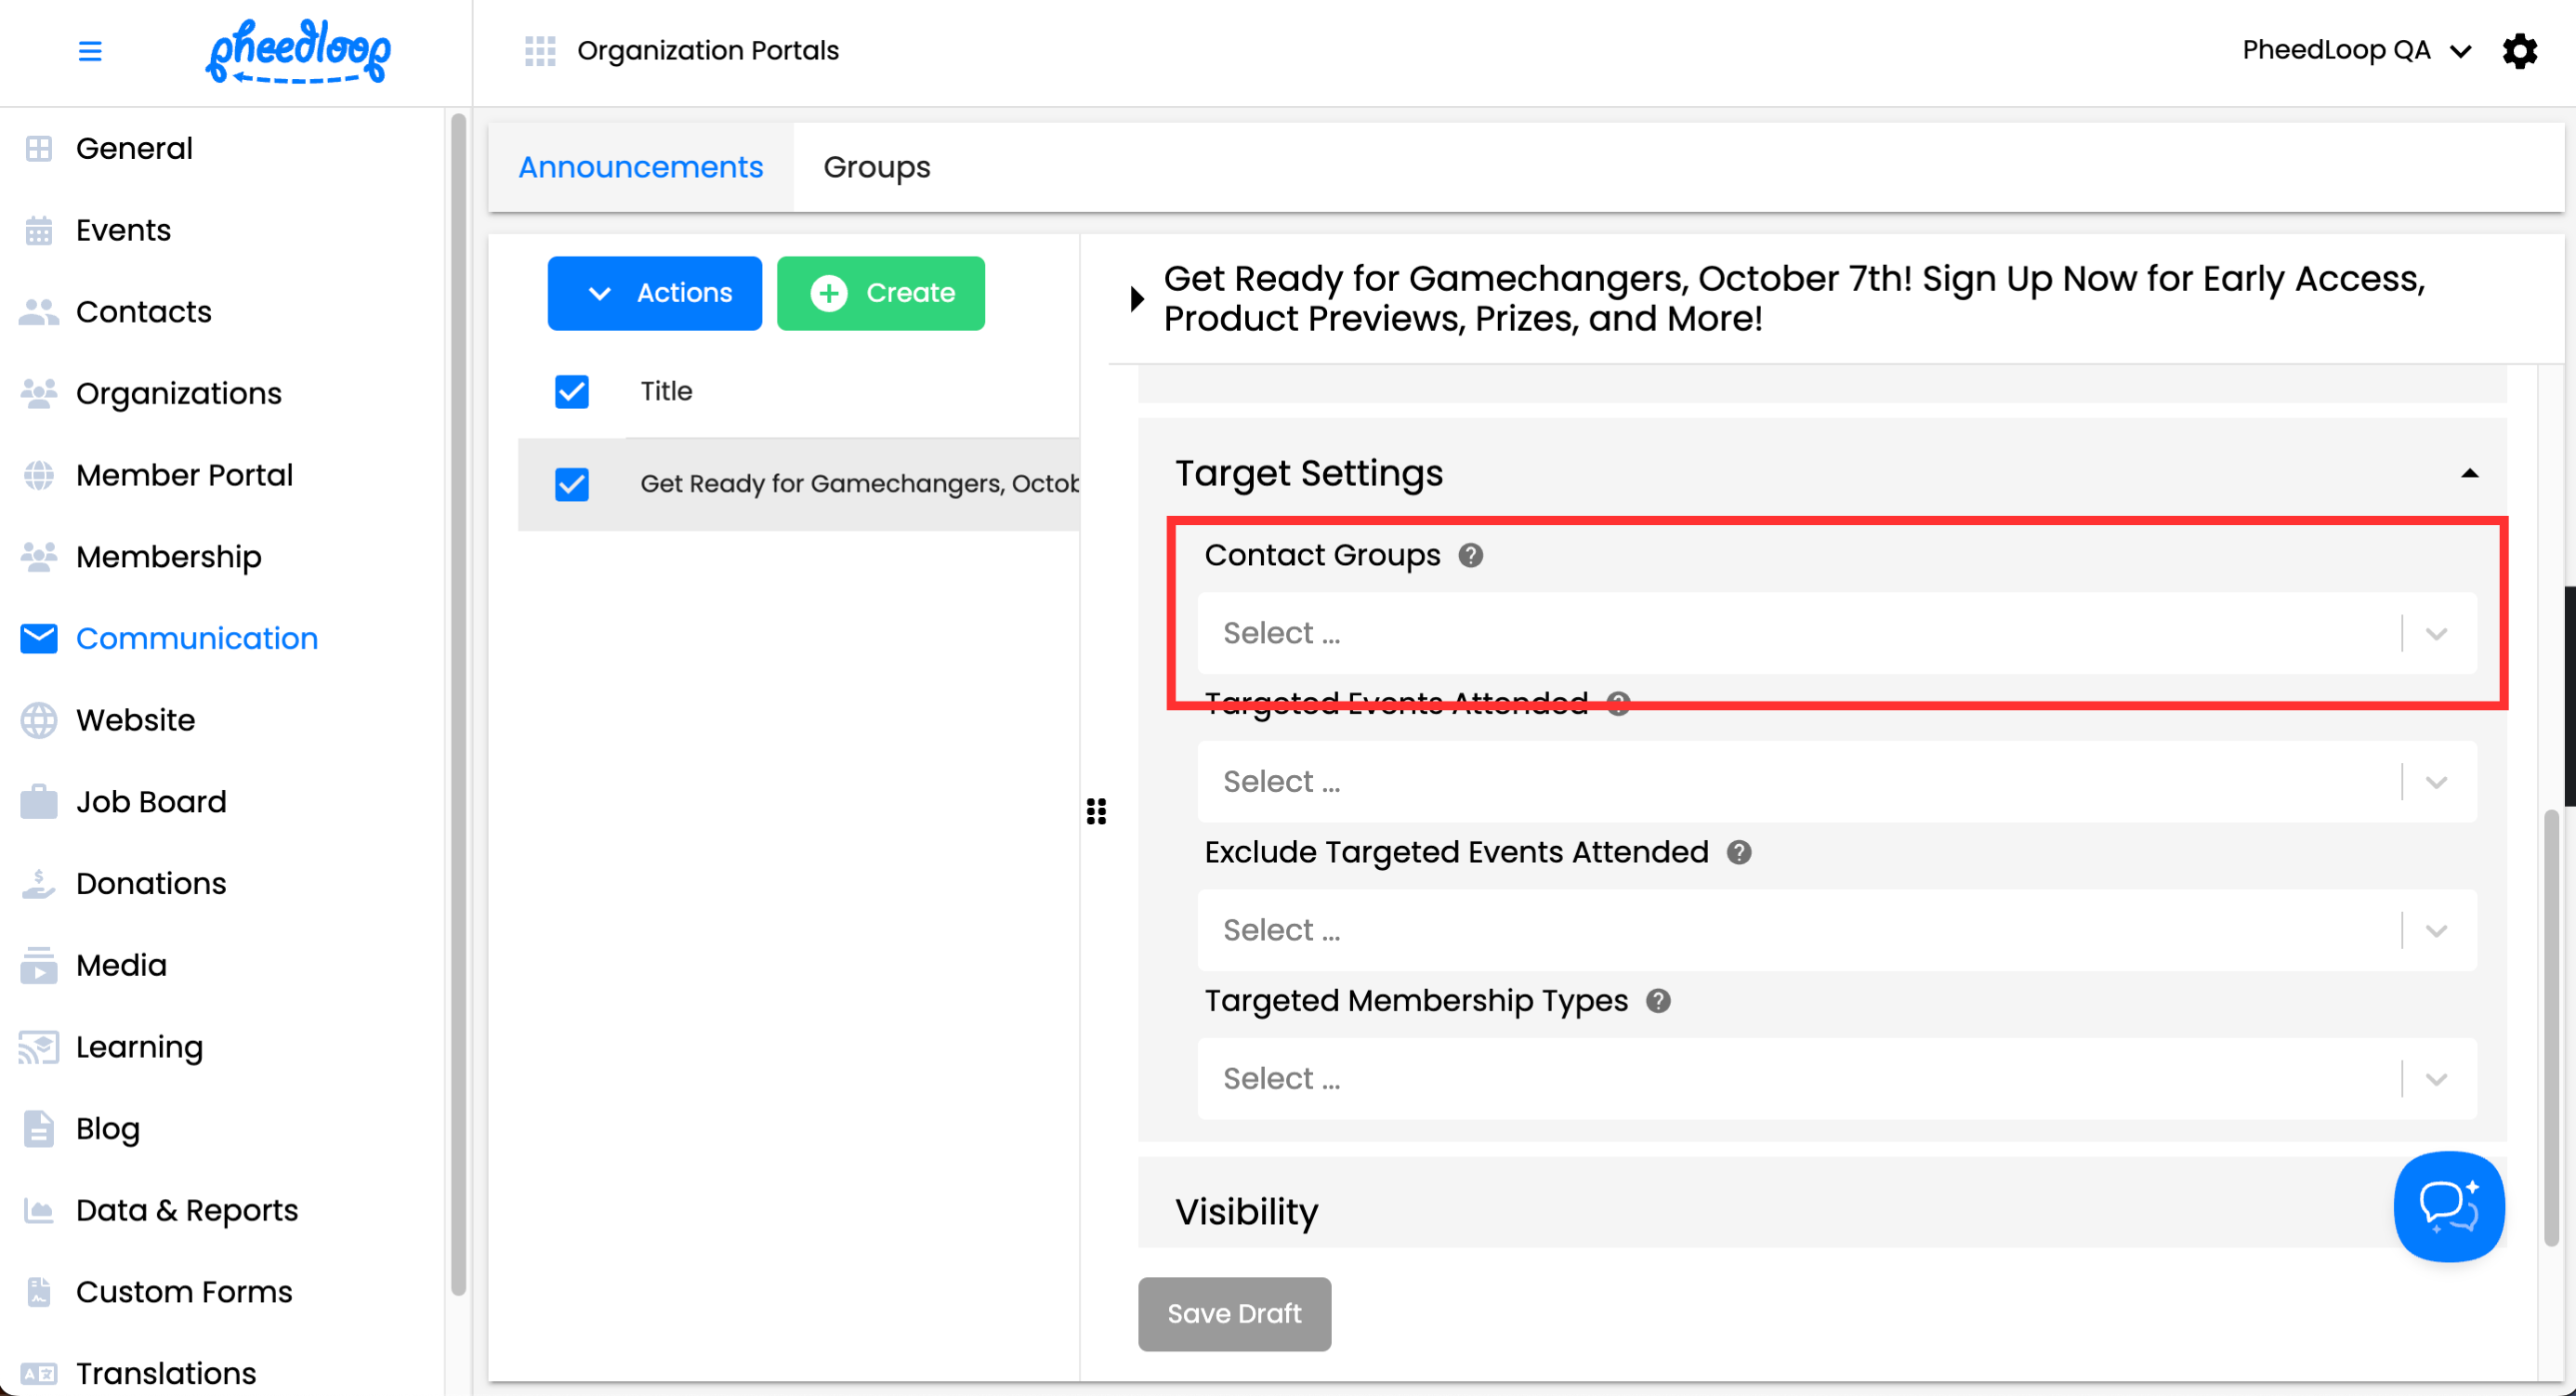The width and height of the screenshot is (2576, 1396).
Task: Click Exclude Targeted Events Attended help icon
Action: [x=1739, y=852]
